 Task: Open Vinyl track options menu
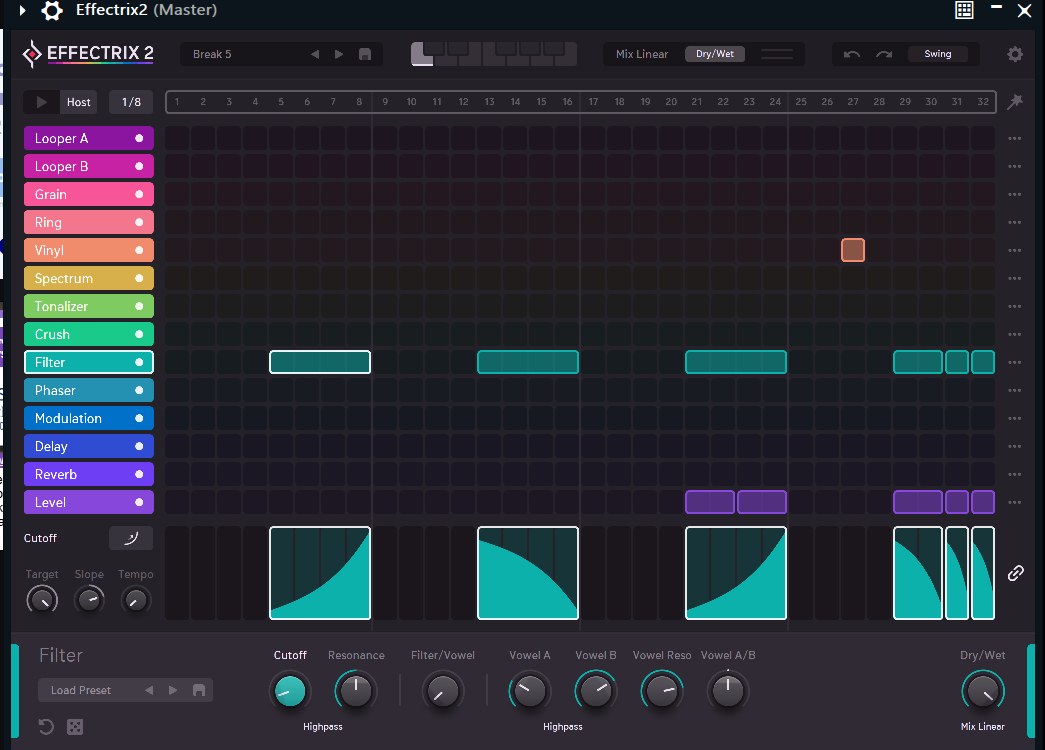click(1014, 251)
